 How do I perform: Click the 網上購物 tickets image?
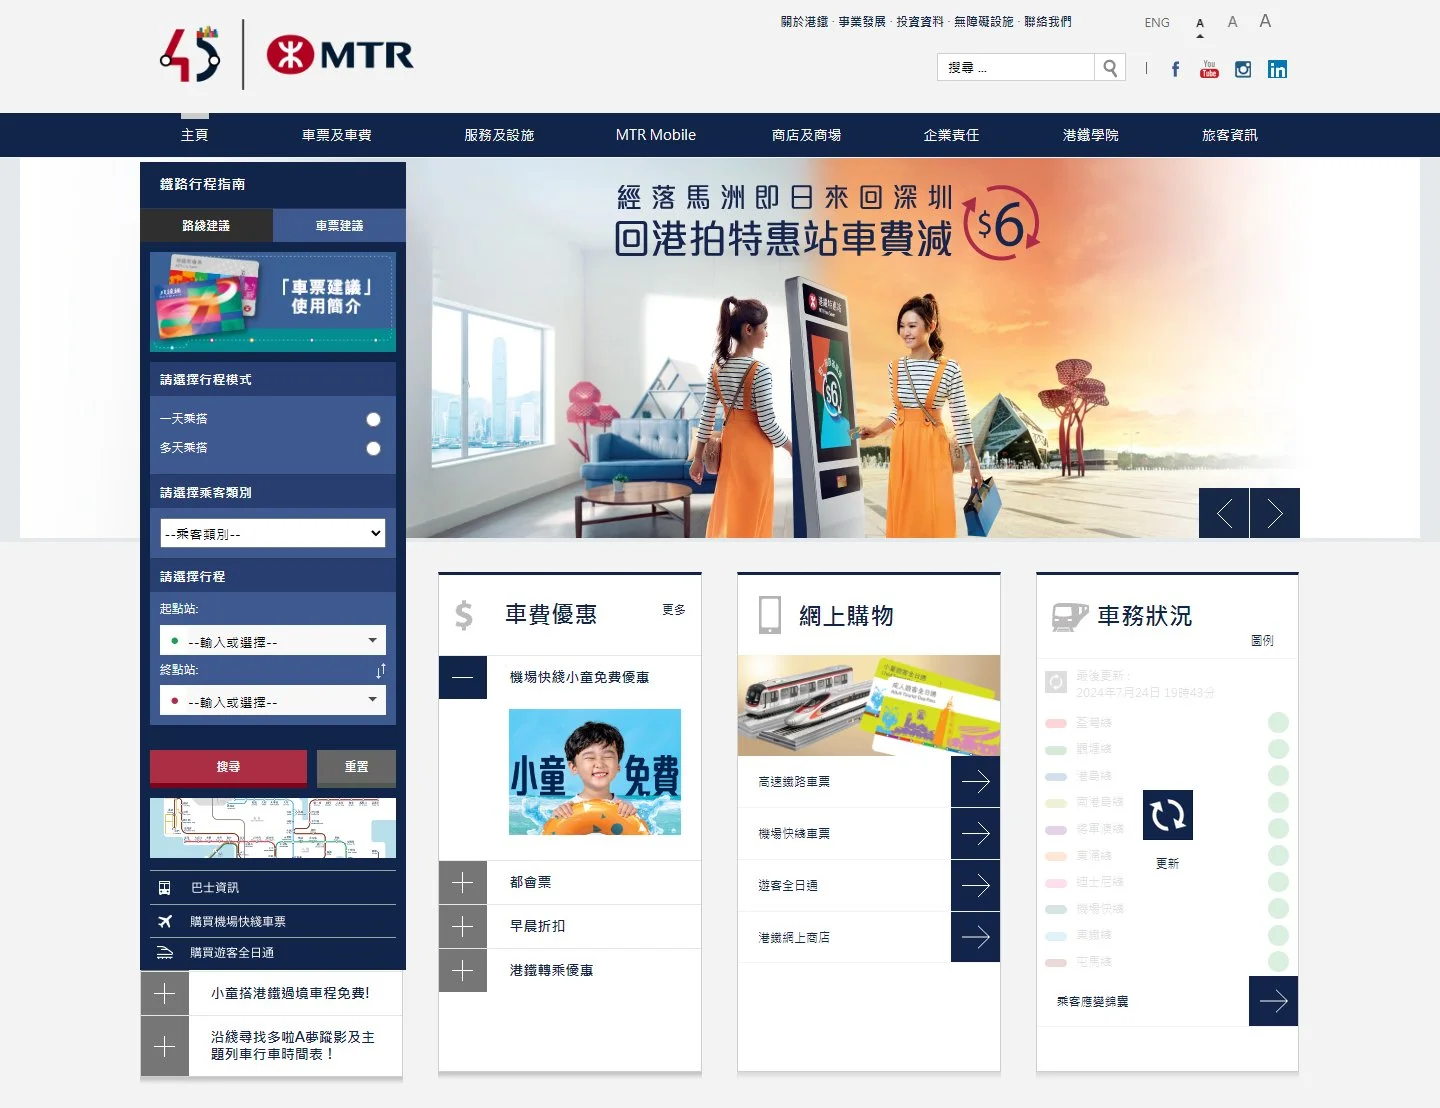[x=869, y=705]
